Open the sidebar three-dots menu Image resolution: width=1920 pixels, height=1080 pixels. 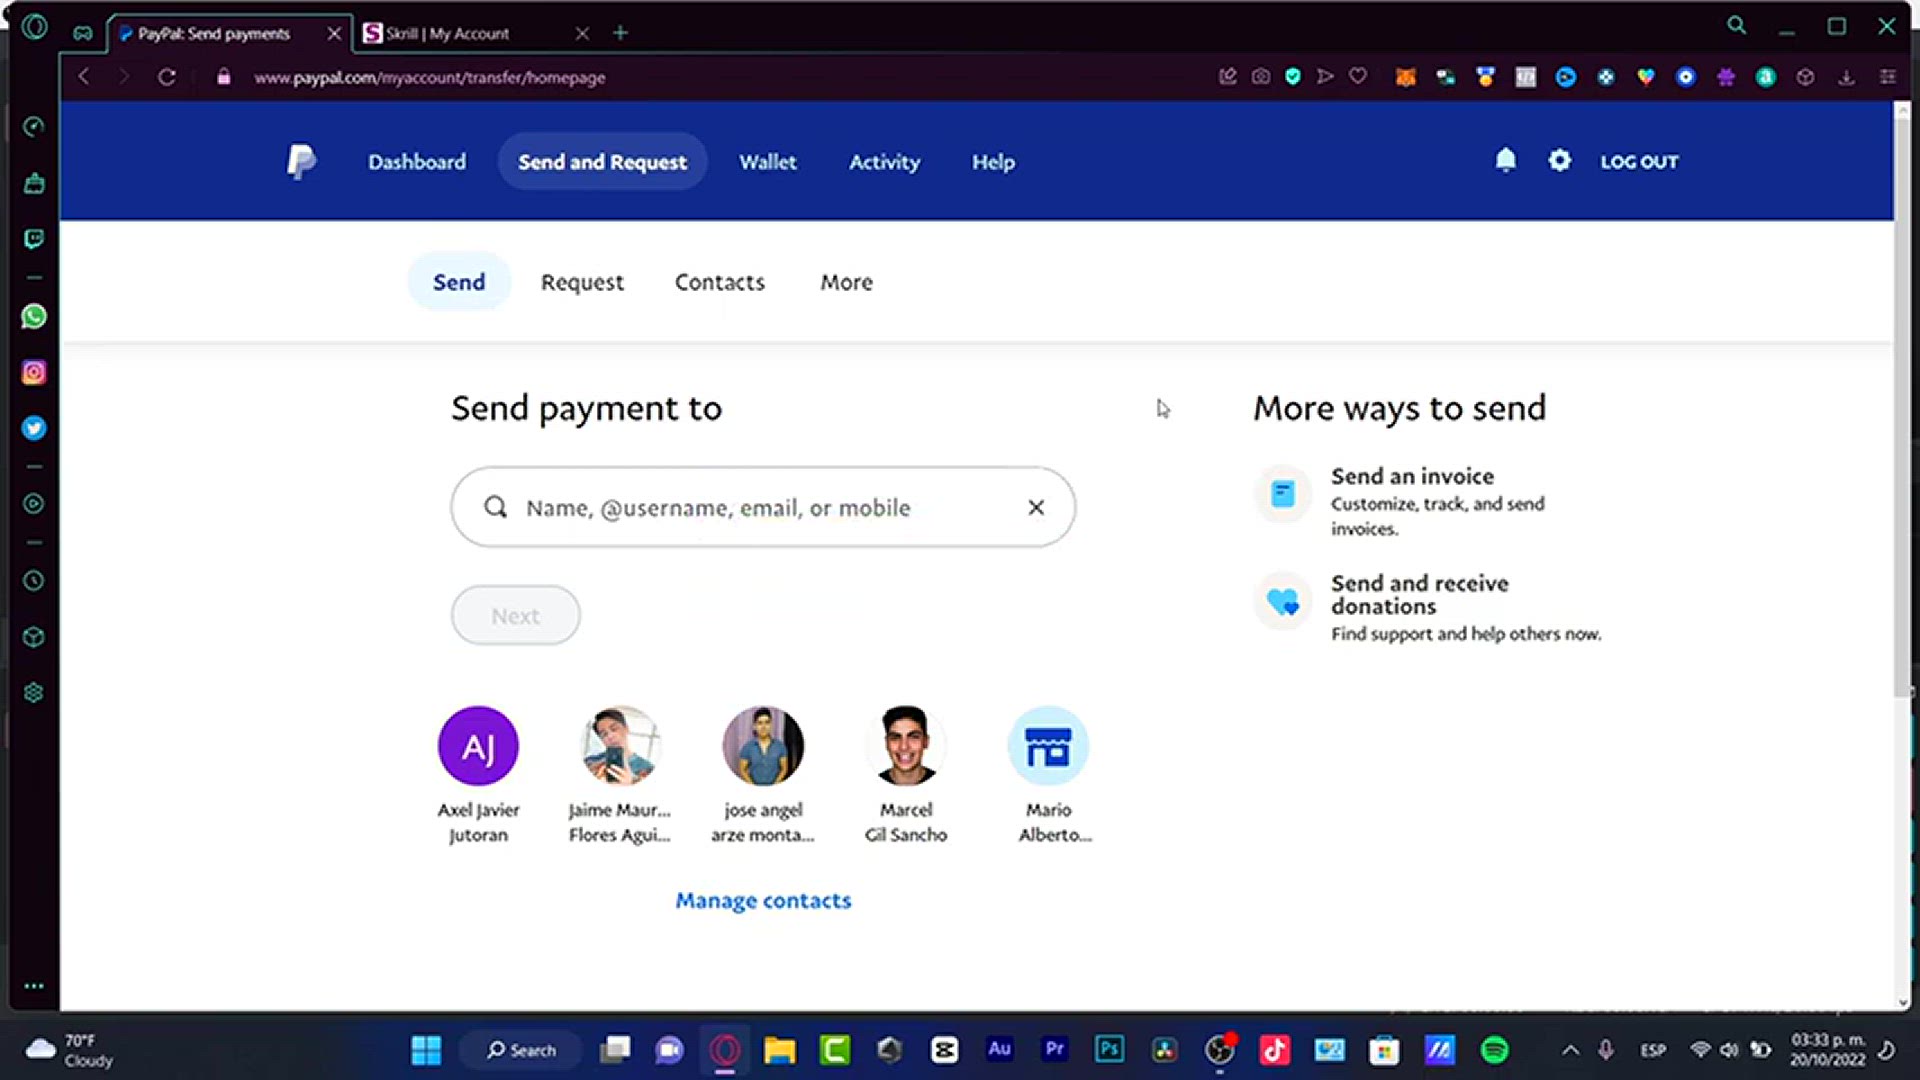coord(34,986)
